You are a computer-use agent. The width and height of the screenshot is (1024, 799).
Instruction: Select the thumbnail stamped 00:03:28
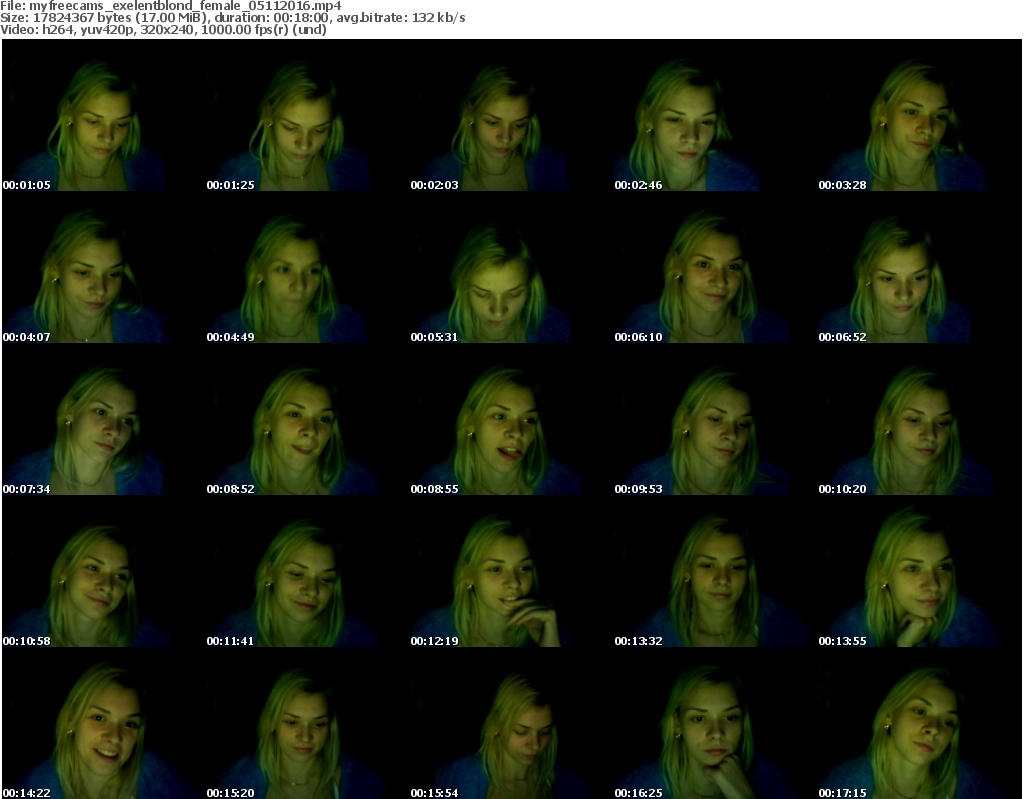(920, 116)
